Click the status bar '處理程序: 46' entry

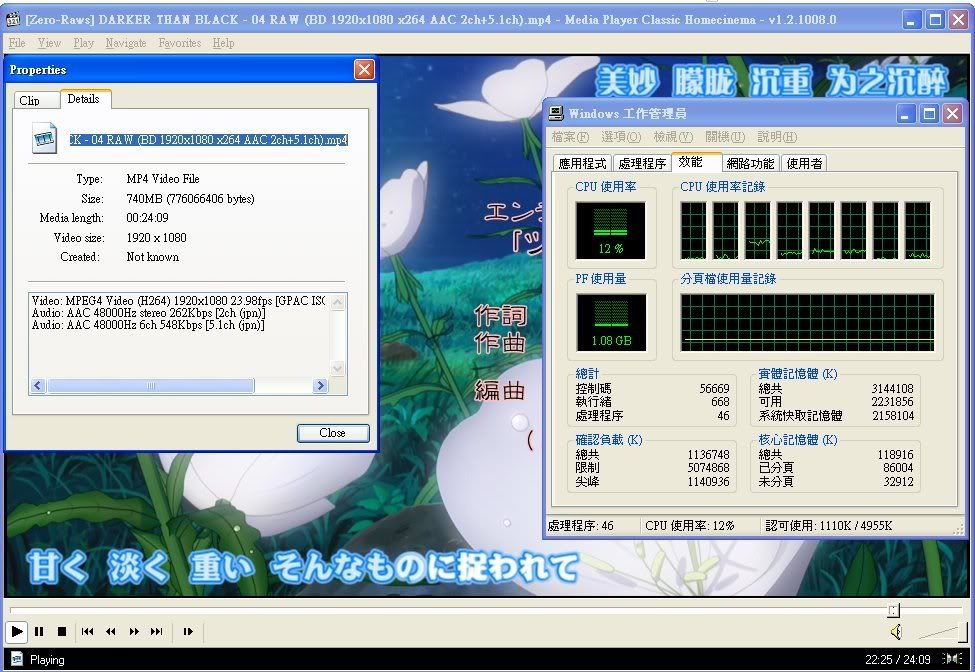tap(580, 526)
